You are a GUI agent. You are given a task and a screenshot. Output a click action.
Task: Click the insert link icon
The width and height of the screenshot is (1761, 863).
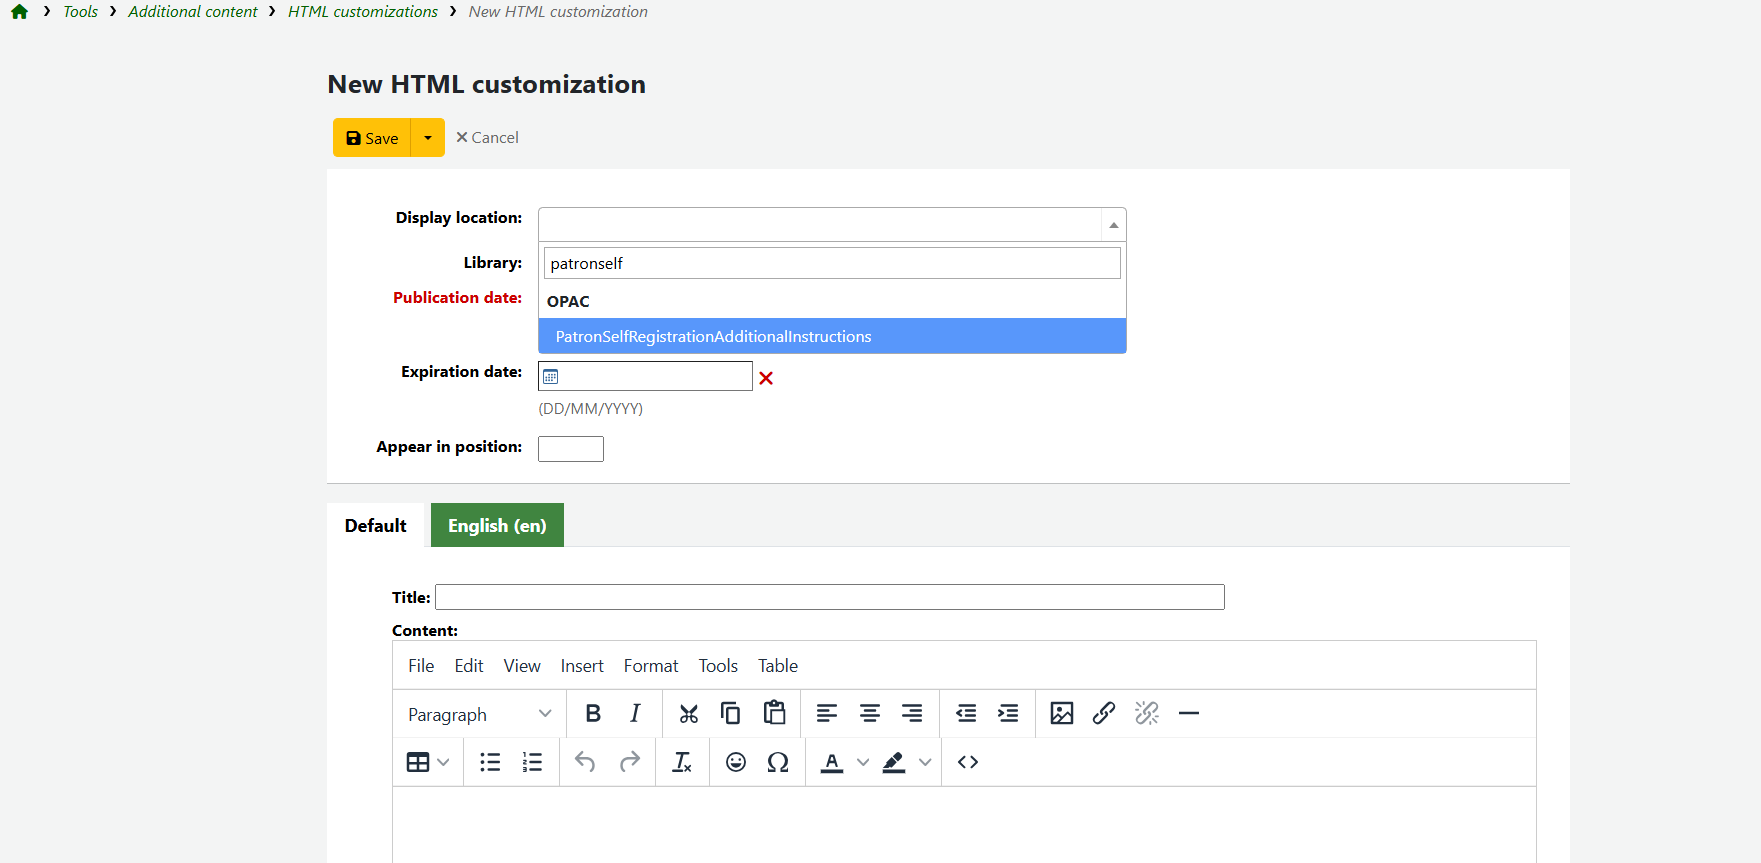pos(1104,713)
